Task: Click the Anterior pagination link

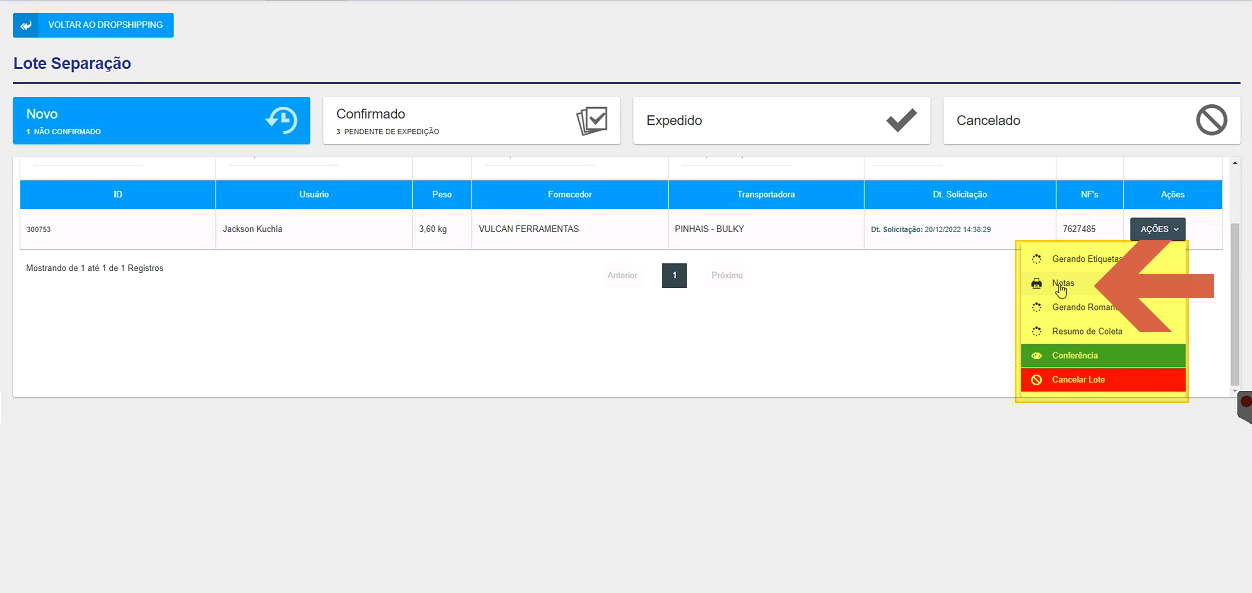Action: coord(622,275)
